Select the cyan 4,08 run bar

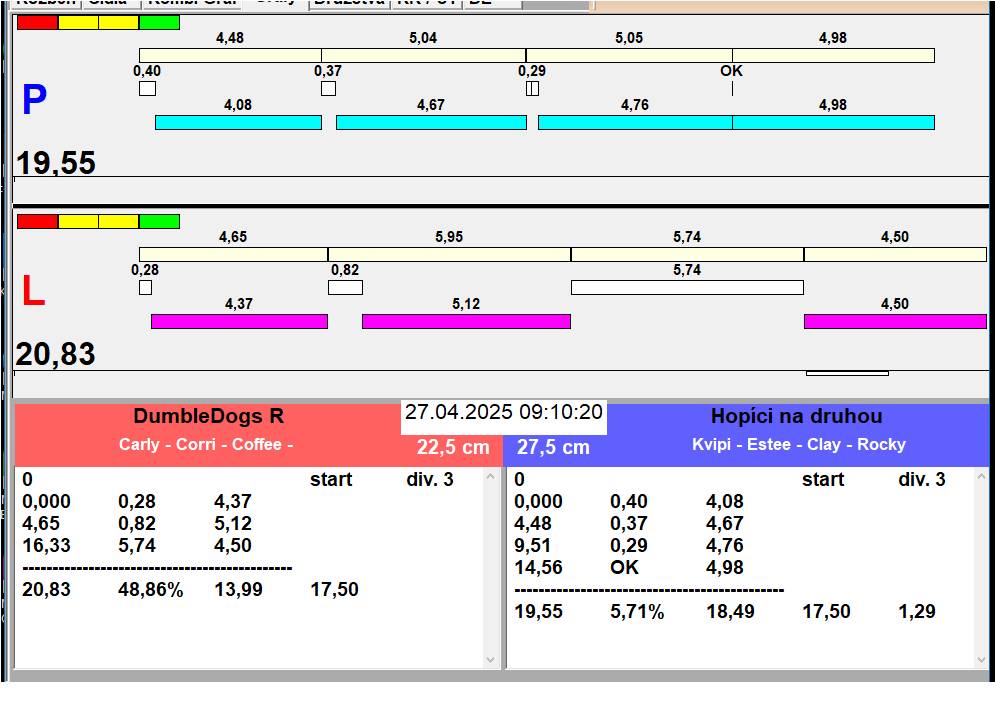[238, 122]
